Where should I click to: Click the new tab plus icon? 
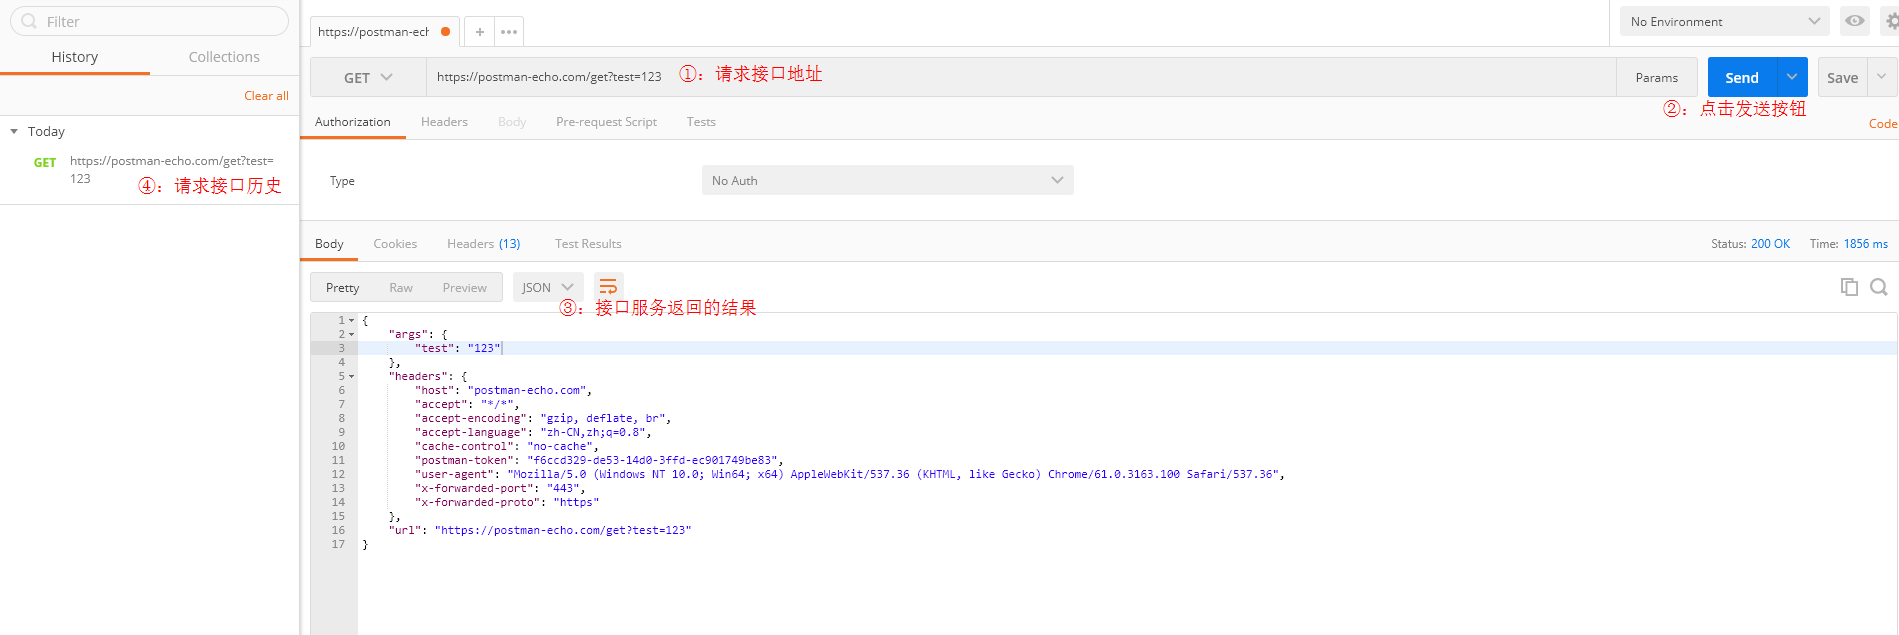(x=480, y=32)
